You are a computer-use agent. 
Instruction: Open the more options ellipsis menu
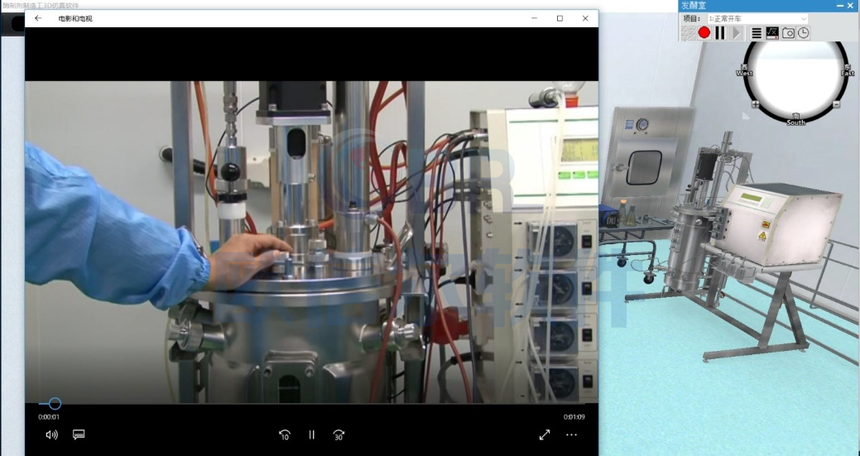click(x=572, y=435)
